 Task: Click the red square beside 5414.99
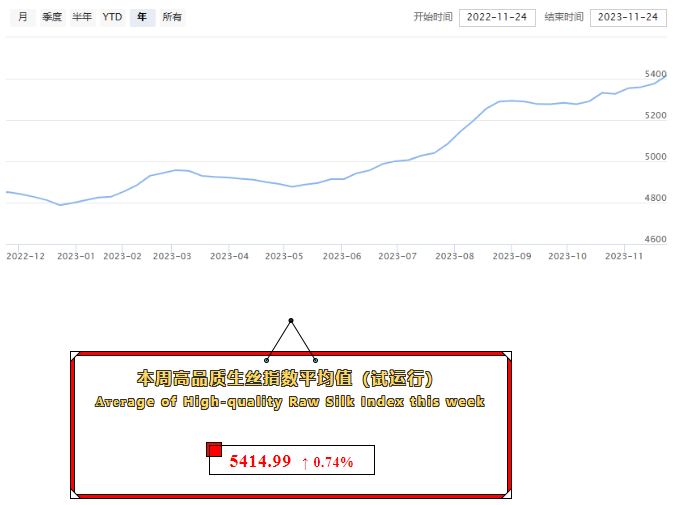point(214,449)
